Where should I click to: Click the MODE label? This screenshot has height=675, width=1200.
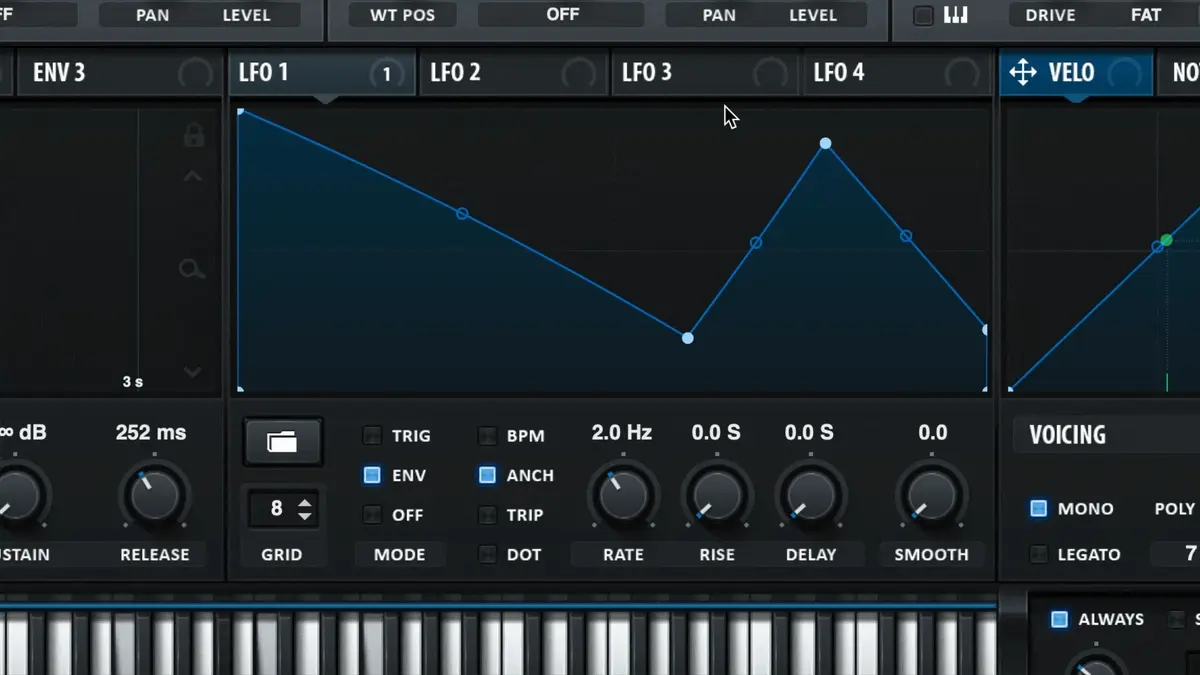[399, 554]
